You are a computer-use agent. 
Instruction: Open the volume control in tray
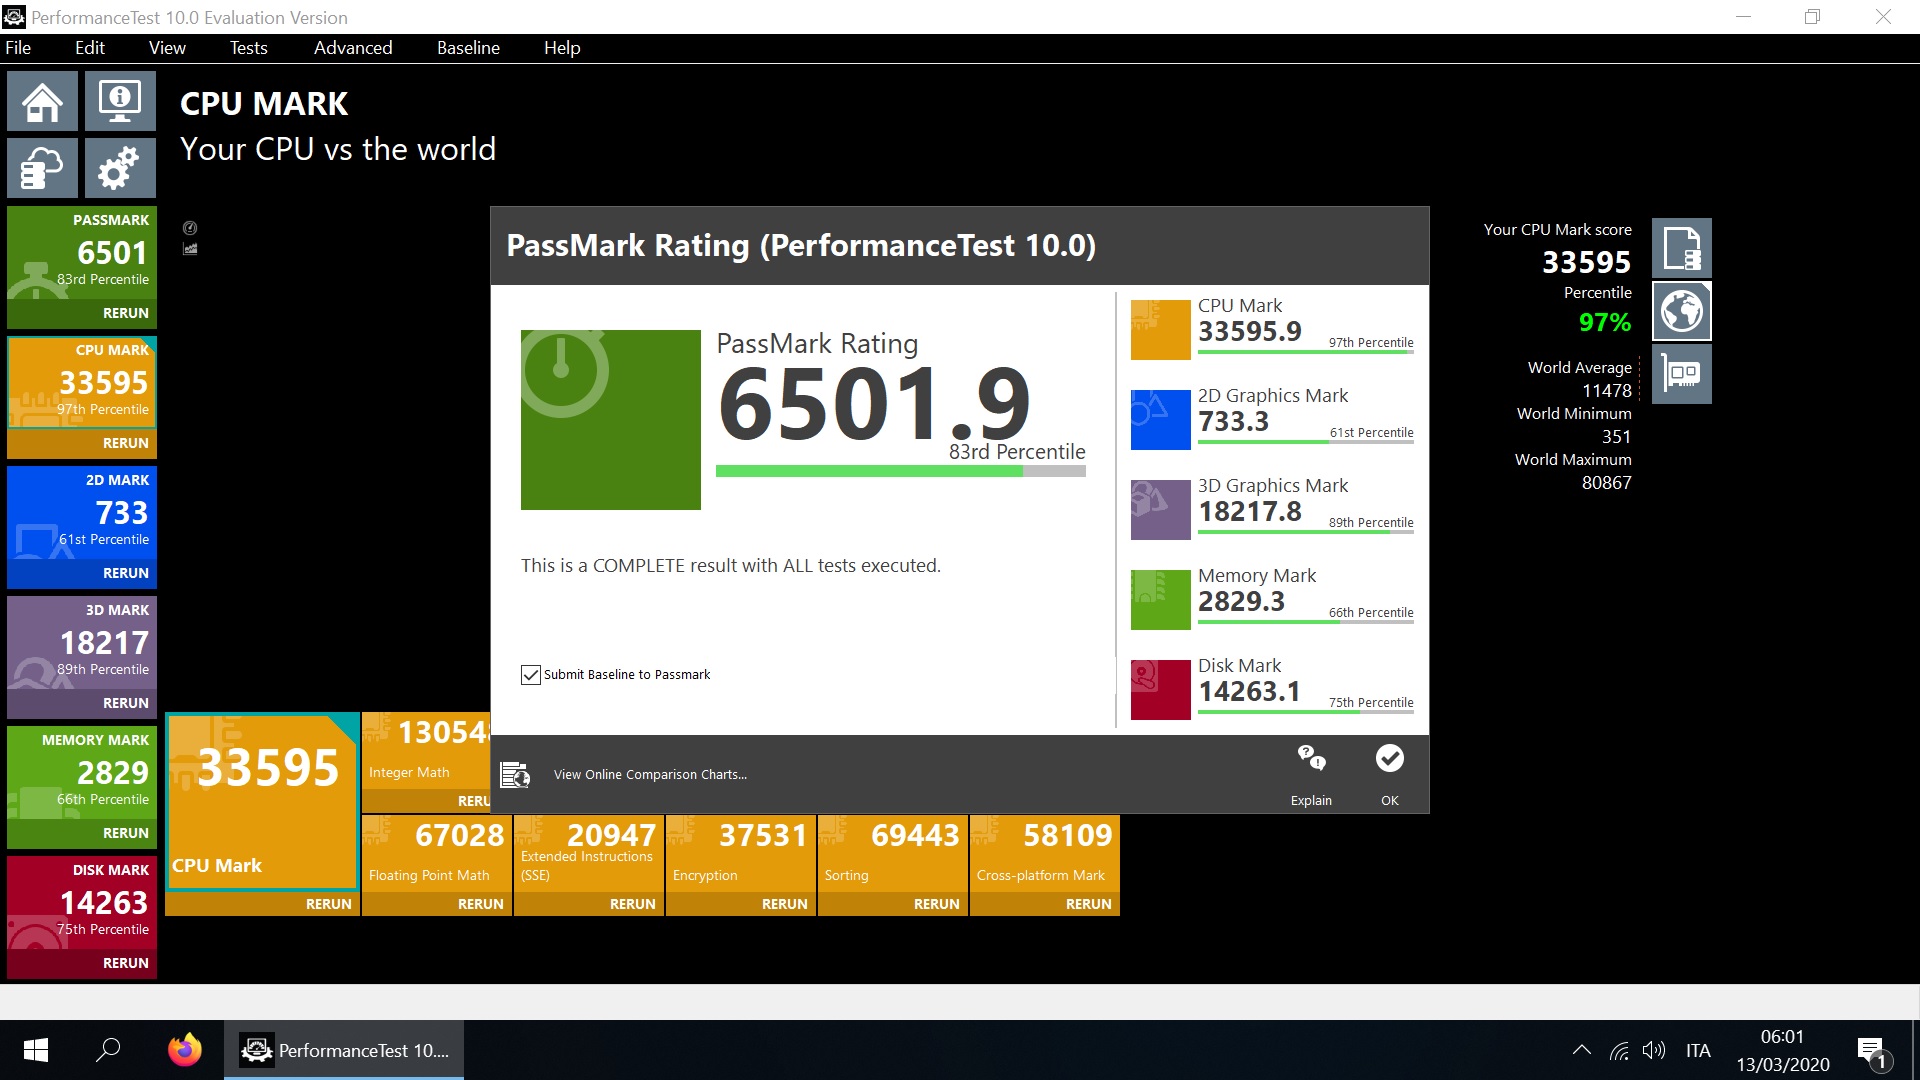[x=1654, y=1050]
